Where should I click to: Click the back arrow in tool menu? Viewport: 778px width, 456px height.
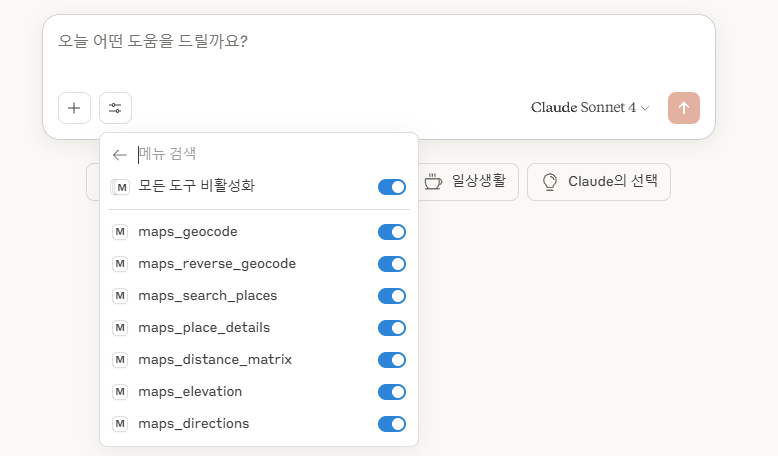coord(120,155)
